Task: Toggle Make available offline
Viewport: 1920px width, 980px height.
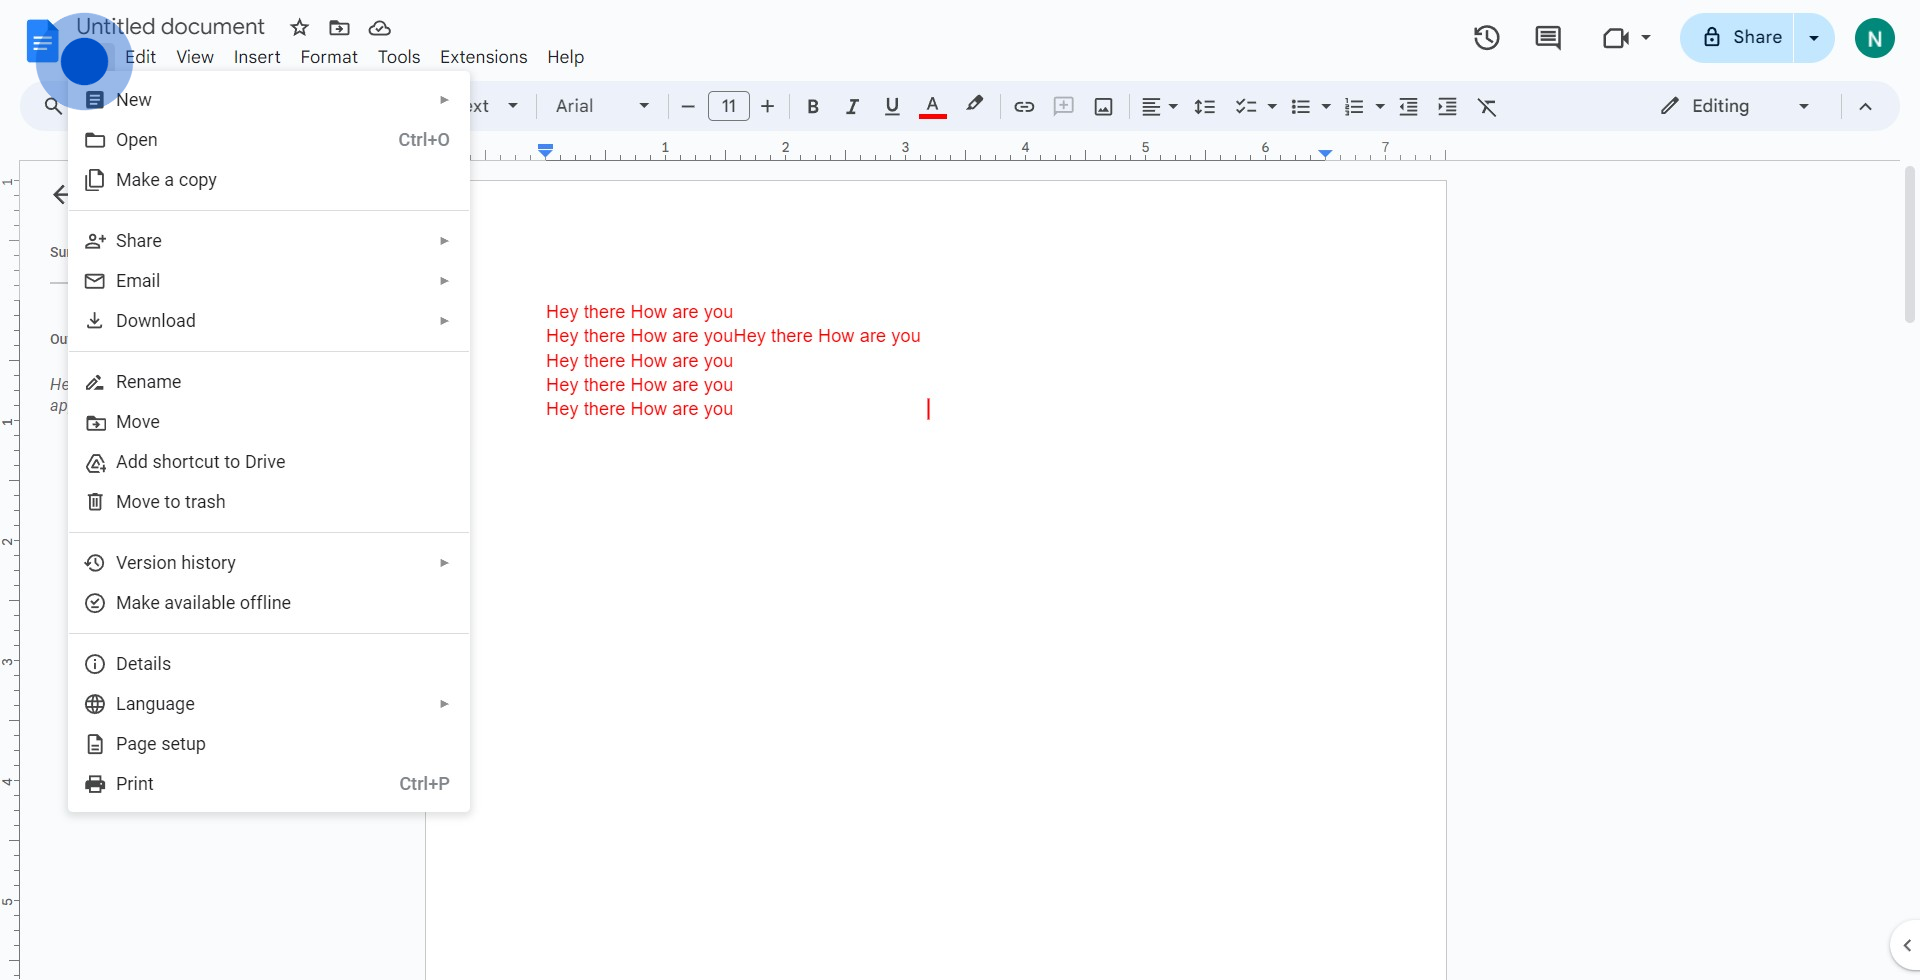Action: [269, 603]
